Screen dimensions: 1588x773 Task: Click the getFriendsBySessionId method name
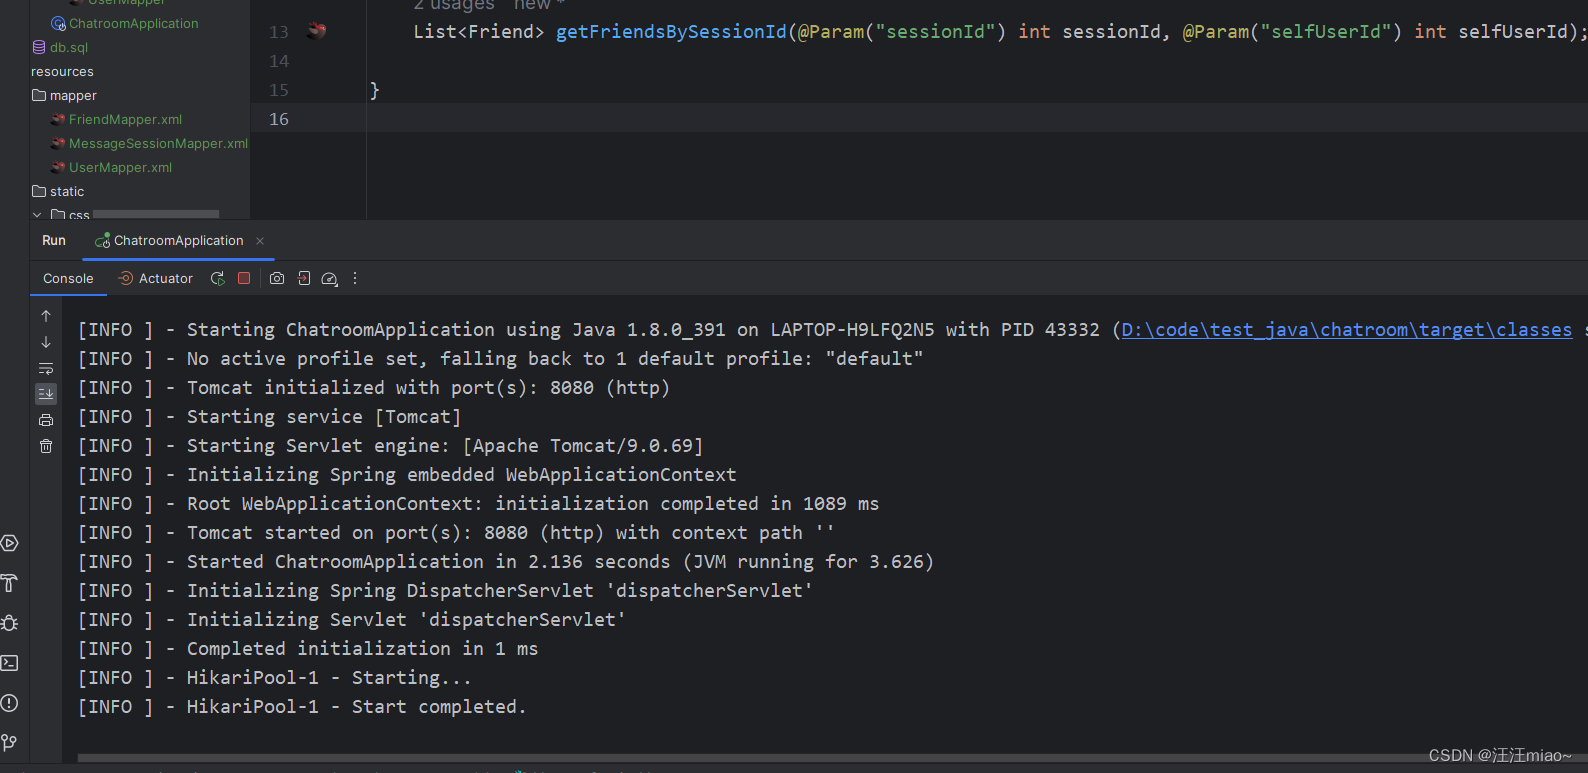671,32
